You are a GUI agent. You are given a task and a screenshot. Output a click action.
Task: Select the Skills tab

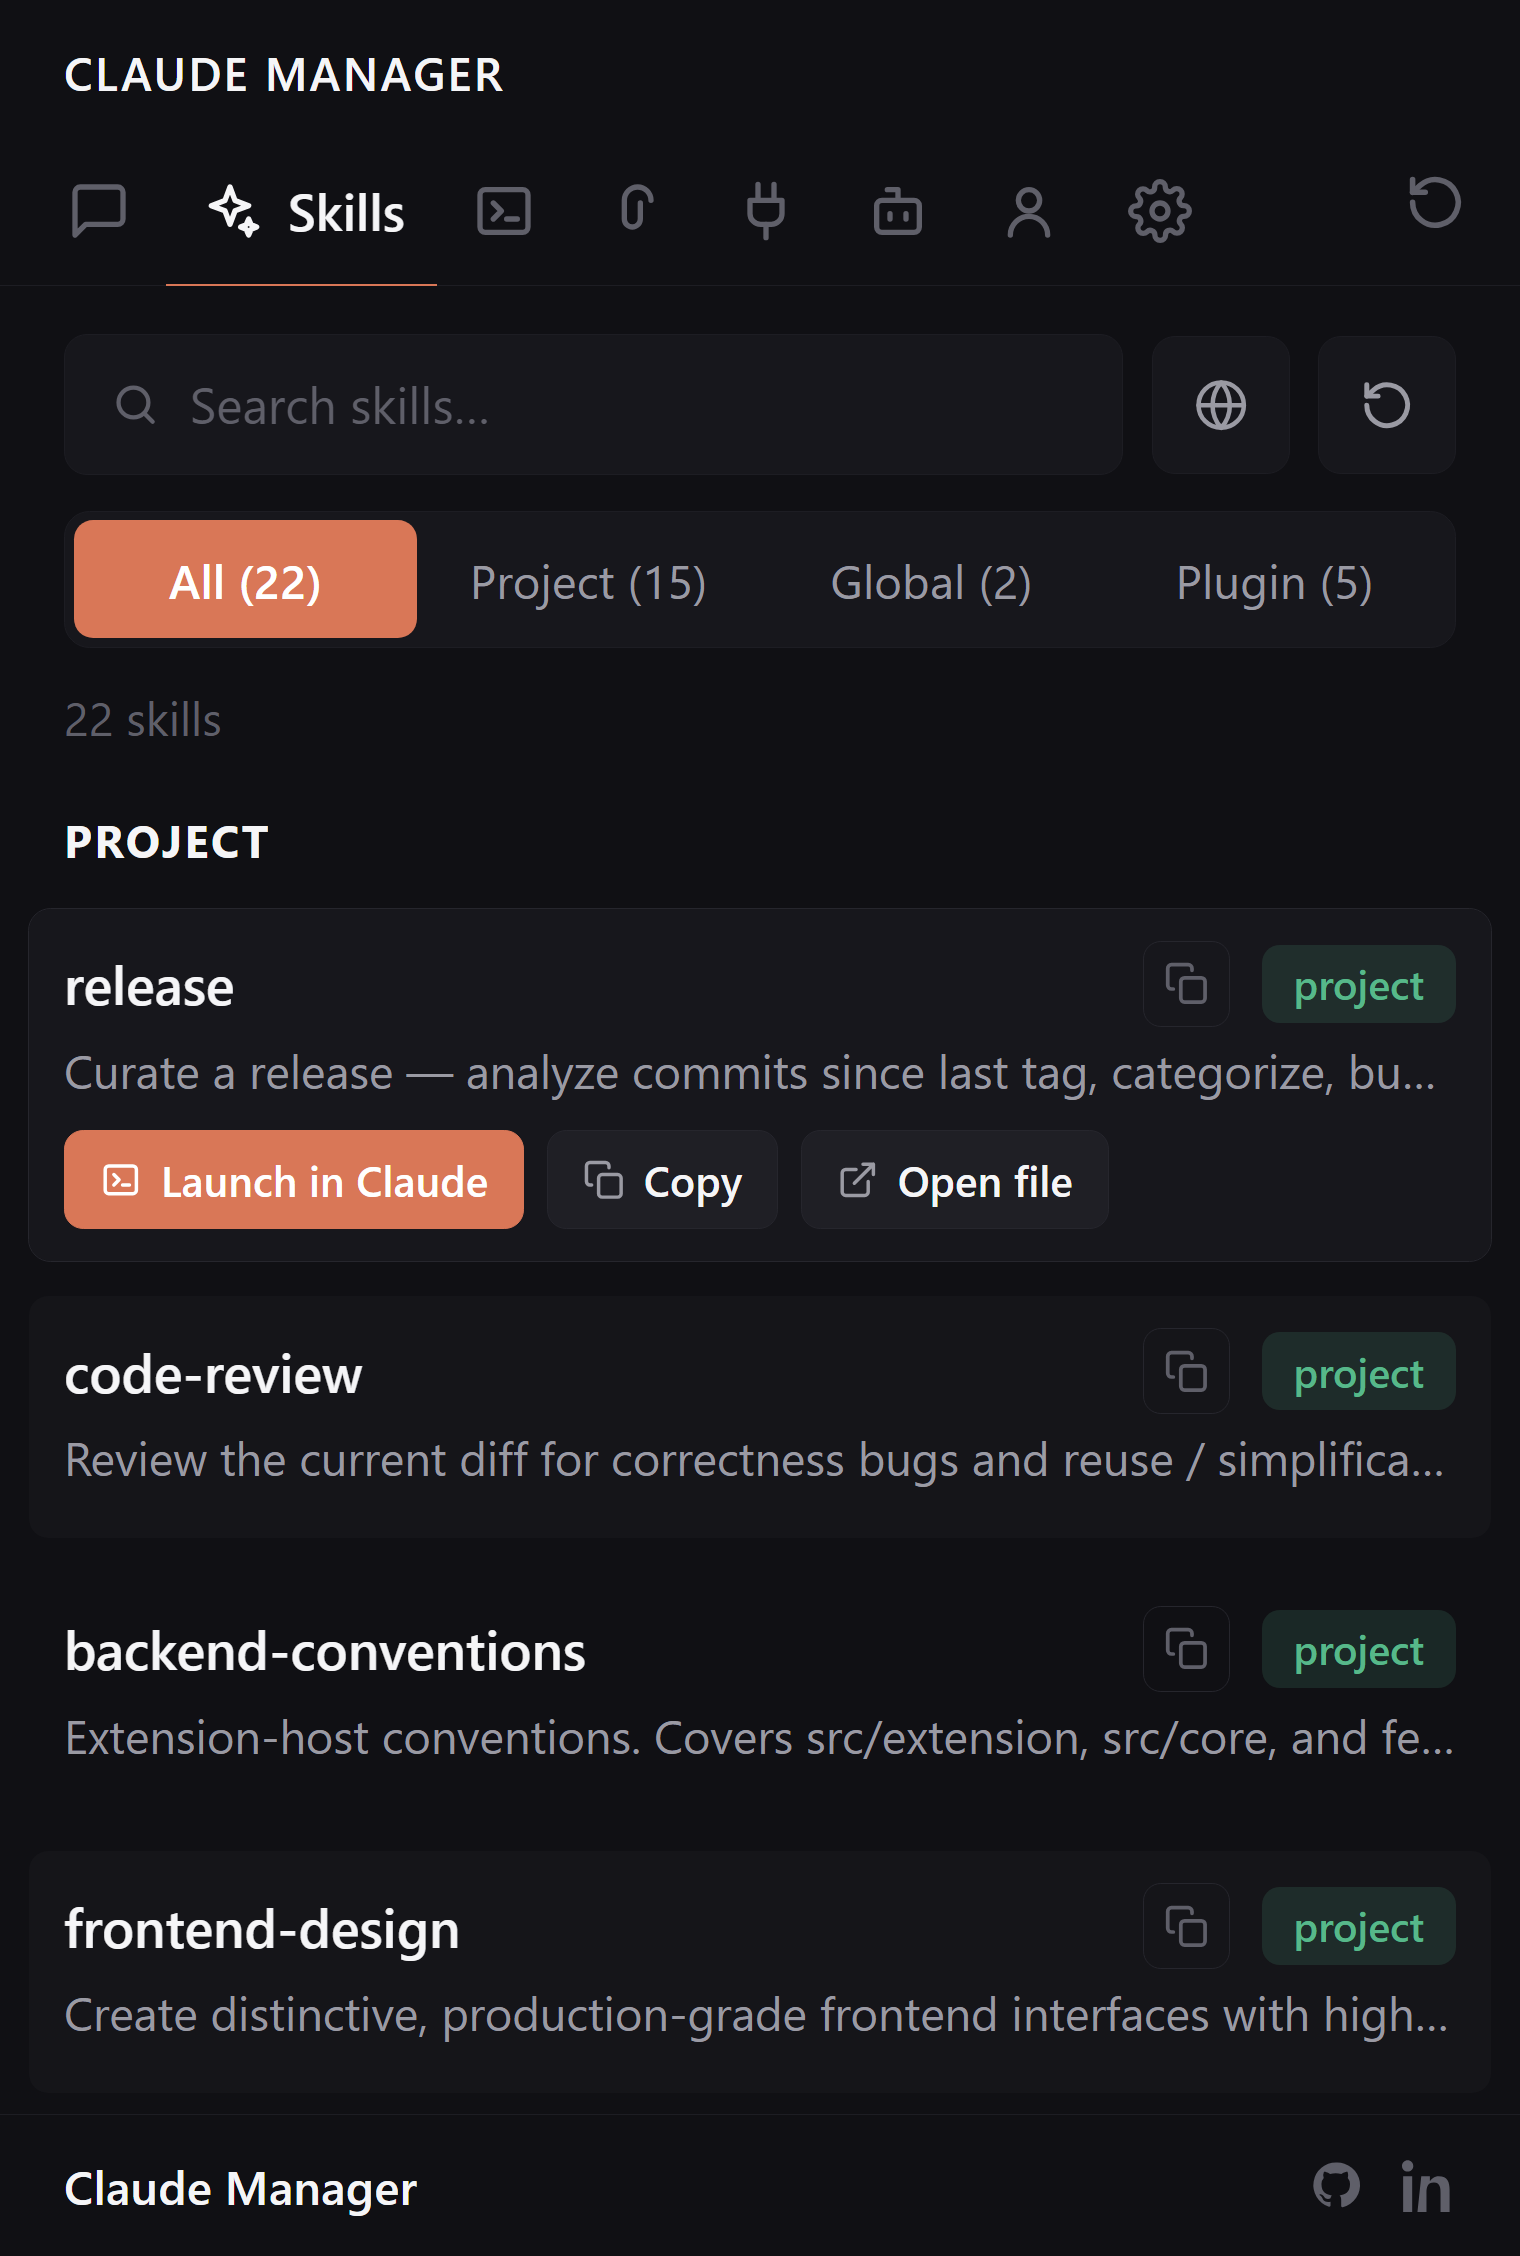pyautogui.click(x=303, y=213)
